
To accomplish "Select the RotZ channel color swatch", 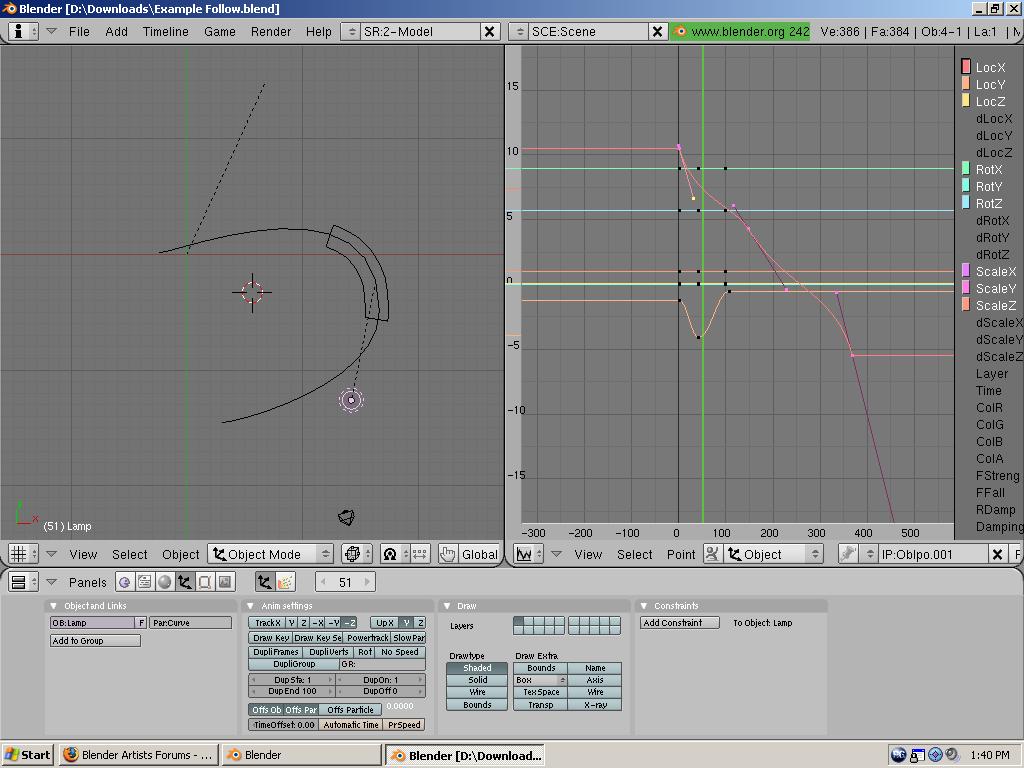I will [x=966, y=203].
